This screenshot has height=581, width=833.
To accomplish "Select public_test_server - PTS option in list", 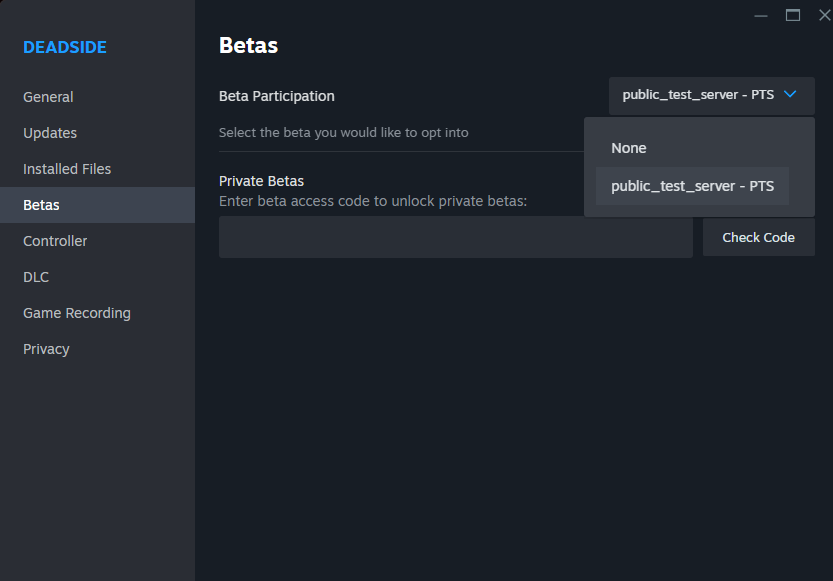I will click(692, 186).
